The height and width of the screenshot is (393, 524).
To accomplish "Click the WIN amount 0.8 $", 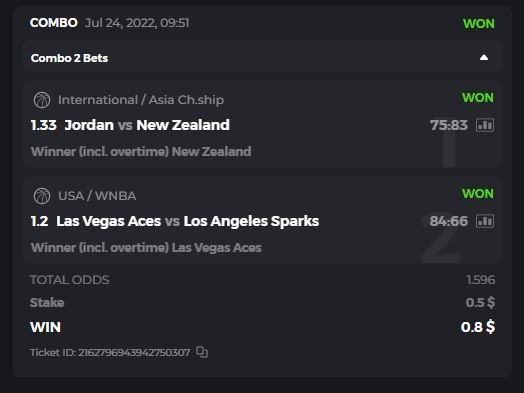I will tap(478, 327).
